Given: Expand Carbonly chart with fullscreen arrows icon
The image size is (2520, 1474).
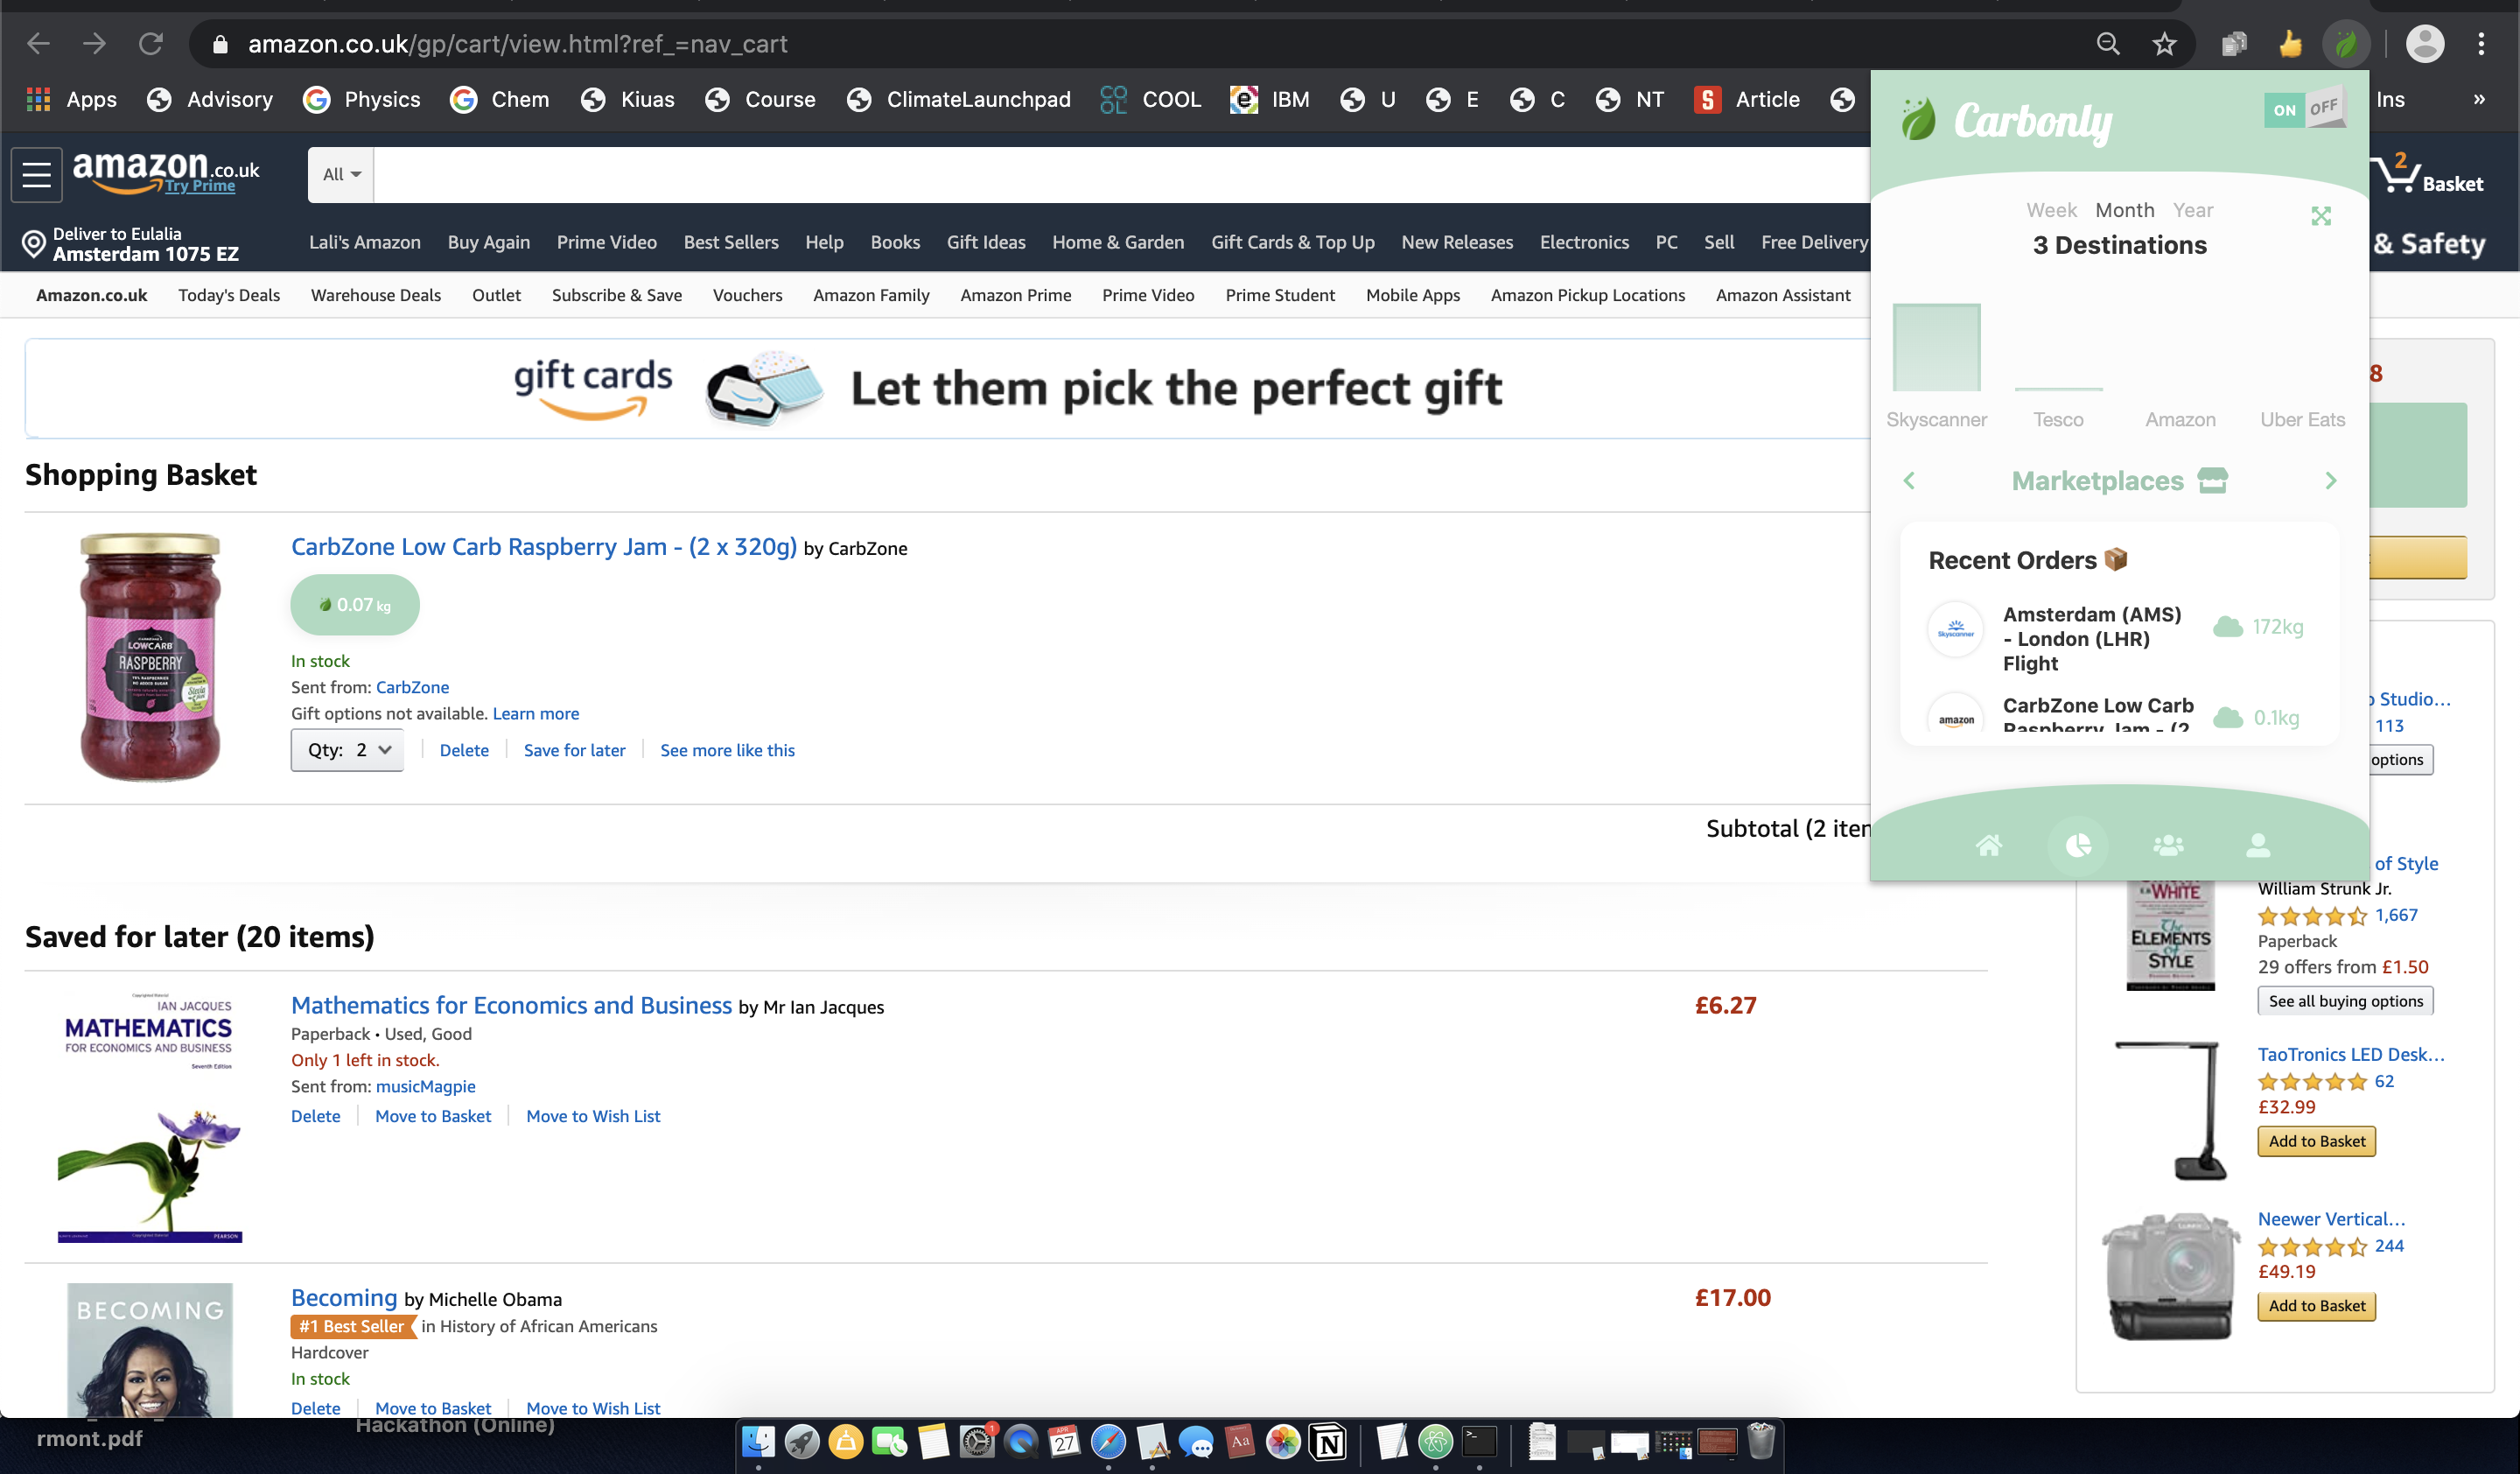Looking at the screenshot, I should click(2321, 216).
